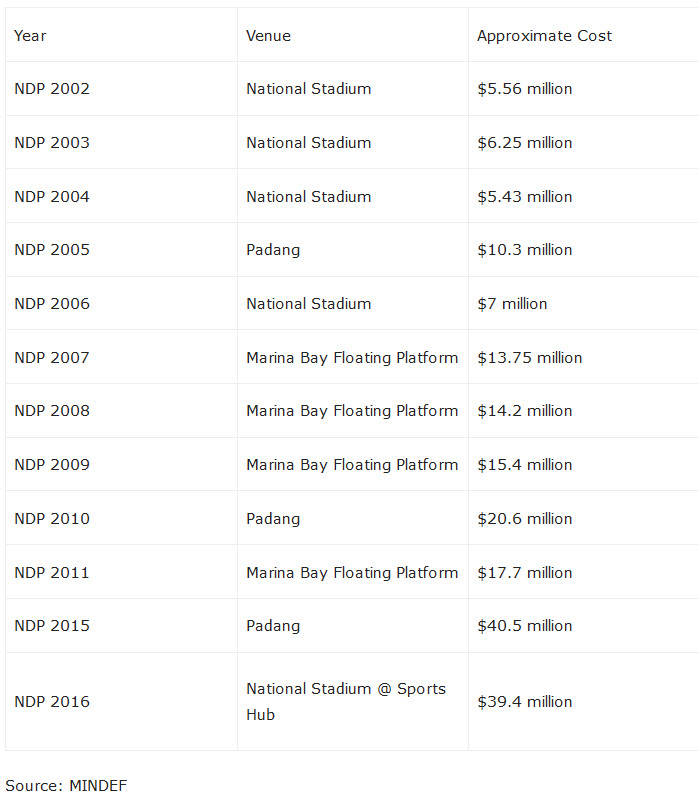Click the $6.25 million cost value
Screen dimensions: 699x799
coord(524,143)
